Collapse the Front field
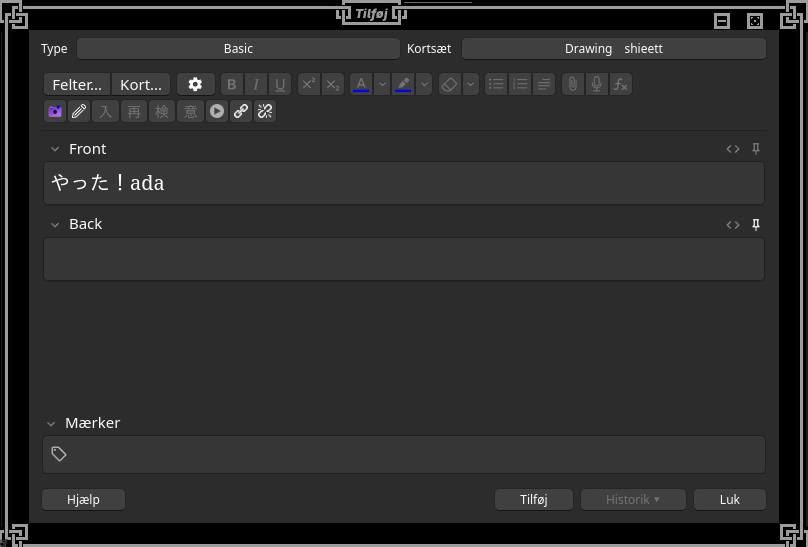This screenshot has height=547, width=808. coord(55,149)
